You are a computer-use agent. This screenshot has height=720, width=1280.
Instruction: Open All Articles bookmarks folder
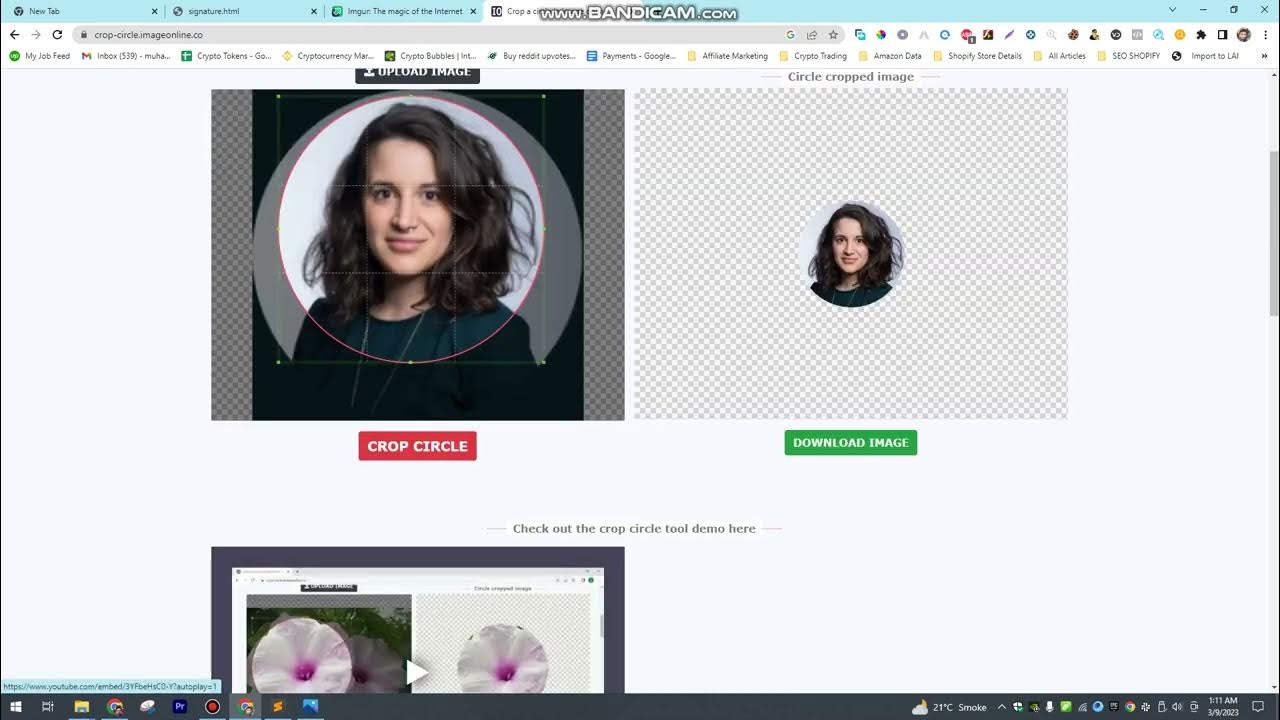pos(1060,56)
